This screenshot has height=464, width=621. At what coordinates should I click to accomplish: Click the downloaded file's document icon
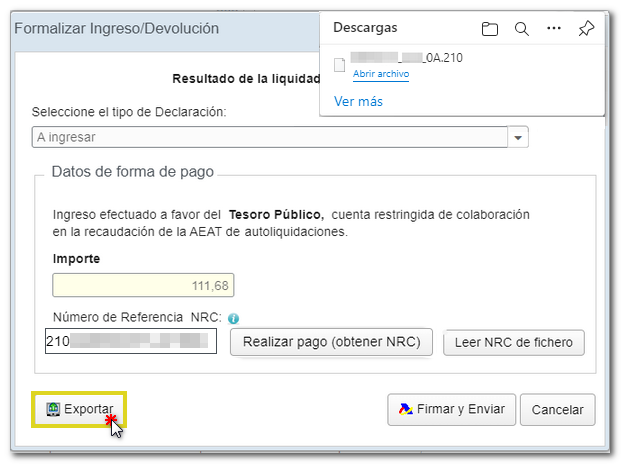pyautogui.click(x=340, y=65)
